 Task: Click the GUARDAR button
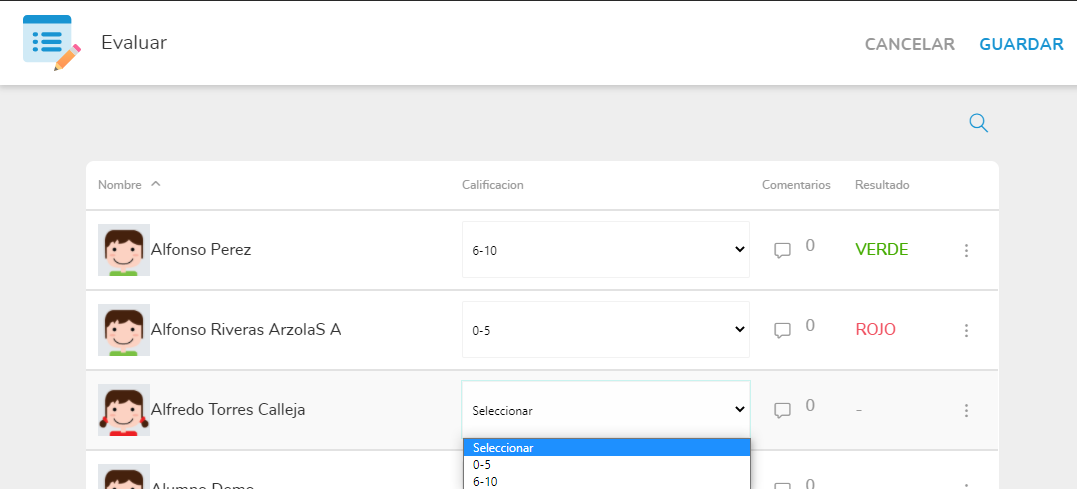point(1021,44)
